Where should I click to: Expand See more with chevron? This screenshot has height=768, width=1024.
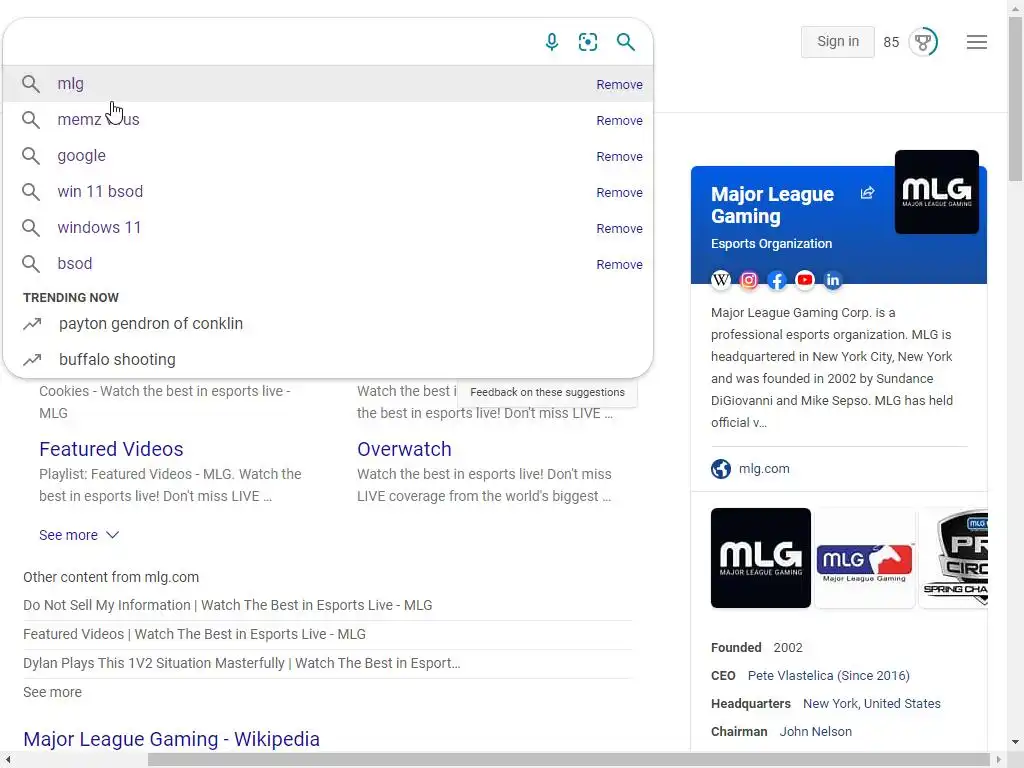click(x=79, y=535)
